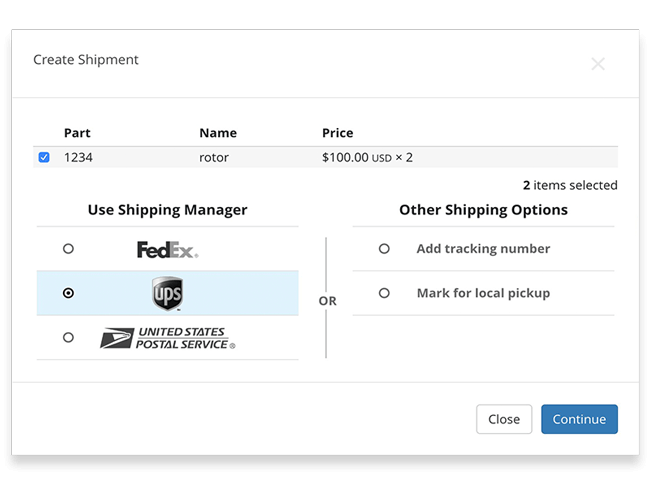Choose the USPS radio button
This screenshot has width=650, height=492.
[68, 338]
